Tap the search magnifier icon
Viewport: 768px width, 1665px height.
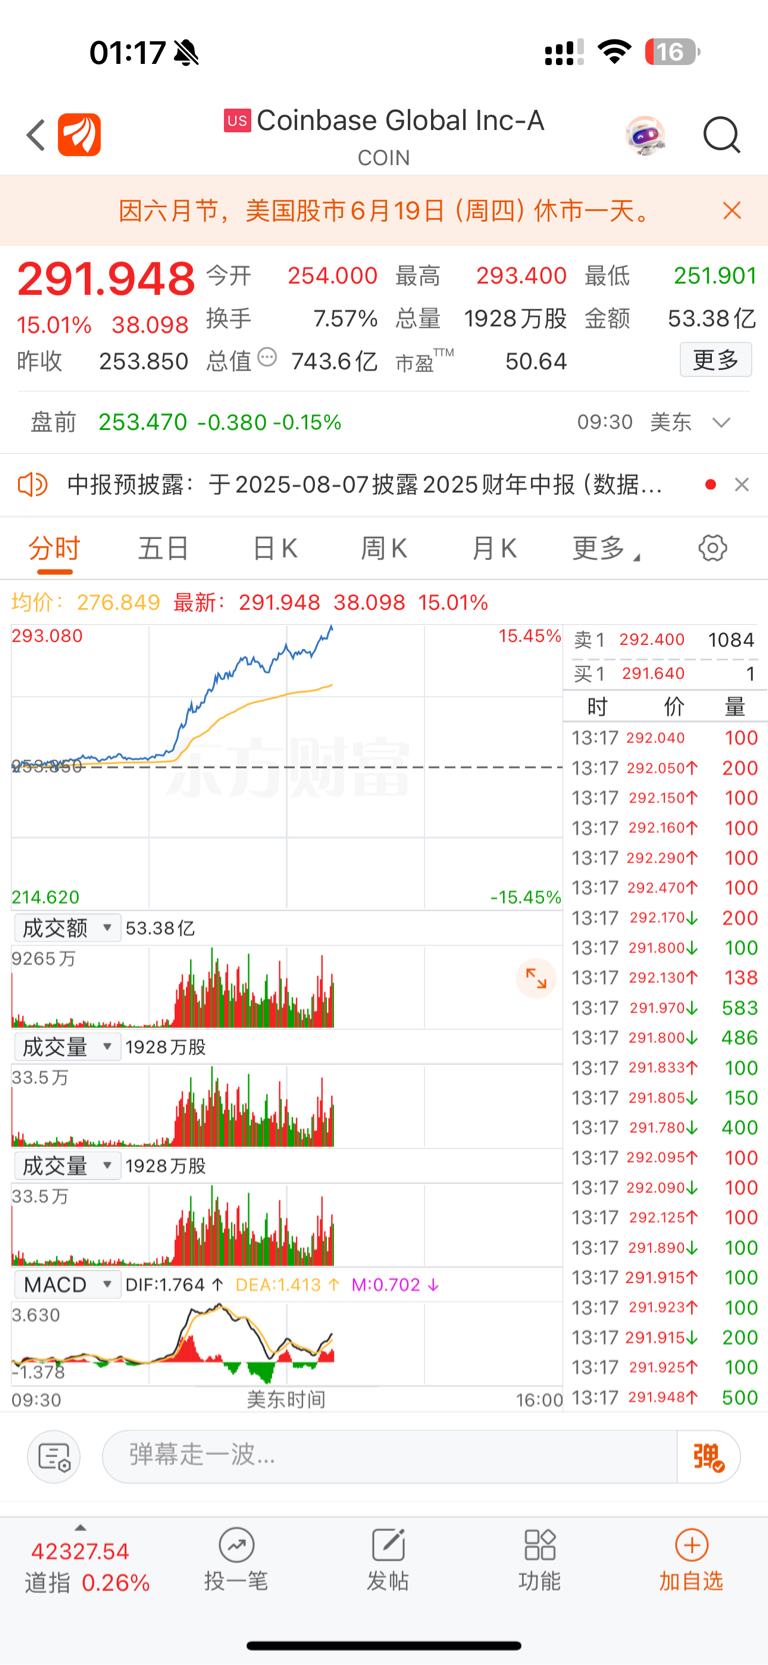point(721,134)
